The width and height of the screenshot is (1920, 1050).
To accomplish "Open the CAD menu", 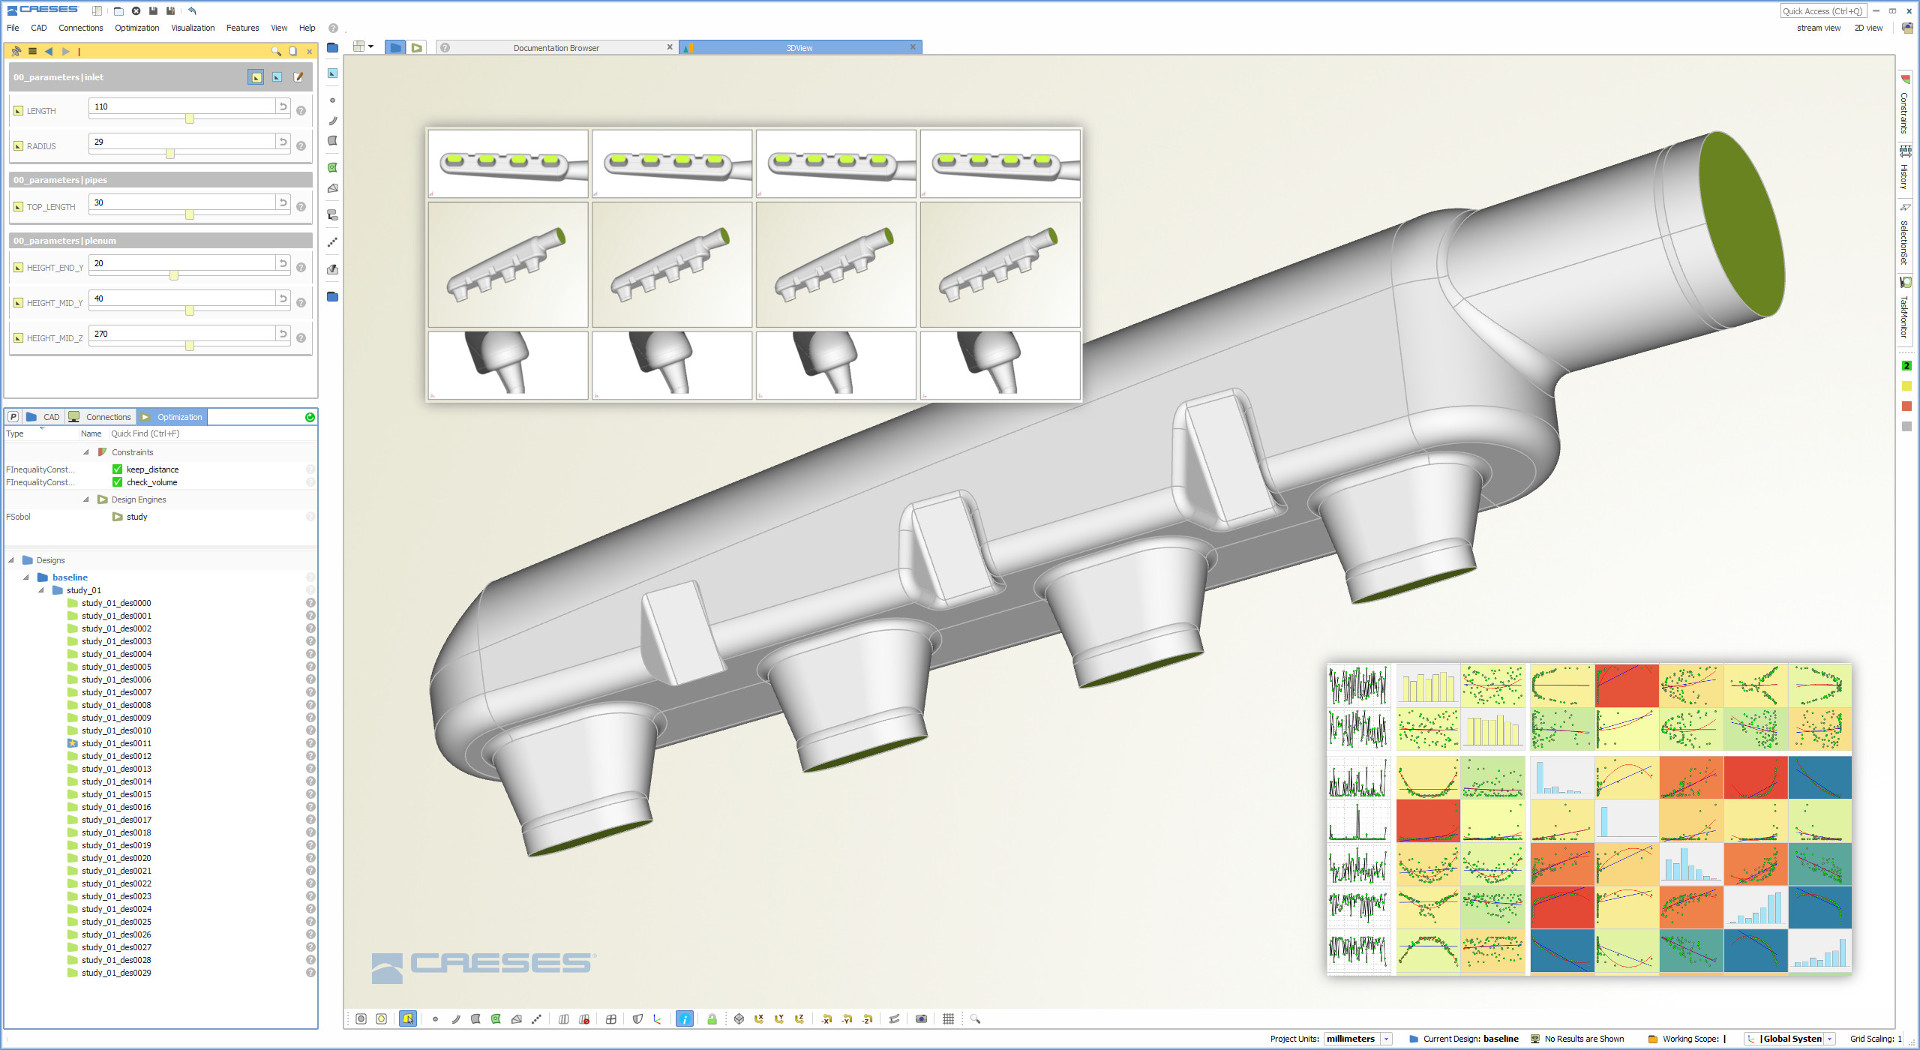I will coord(39,28).
